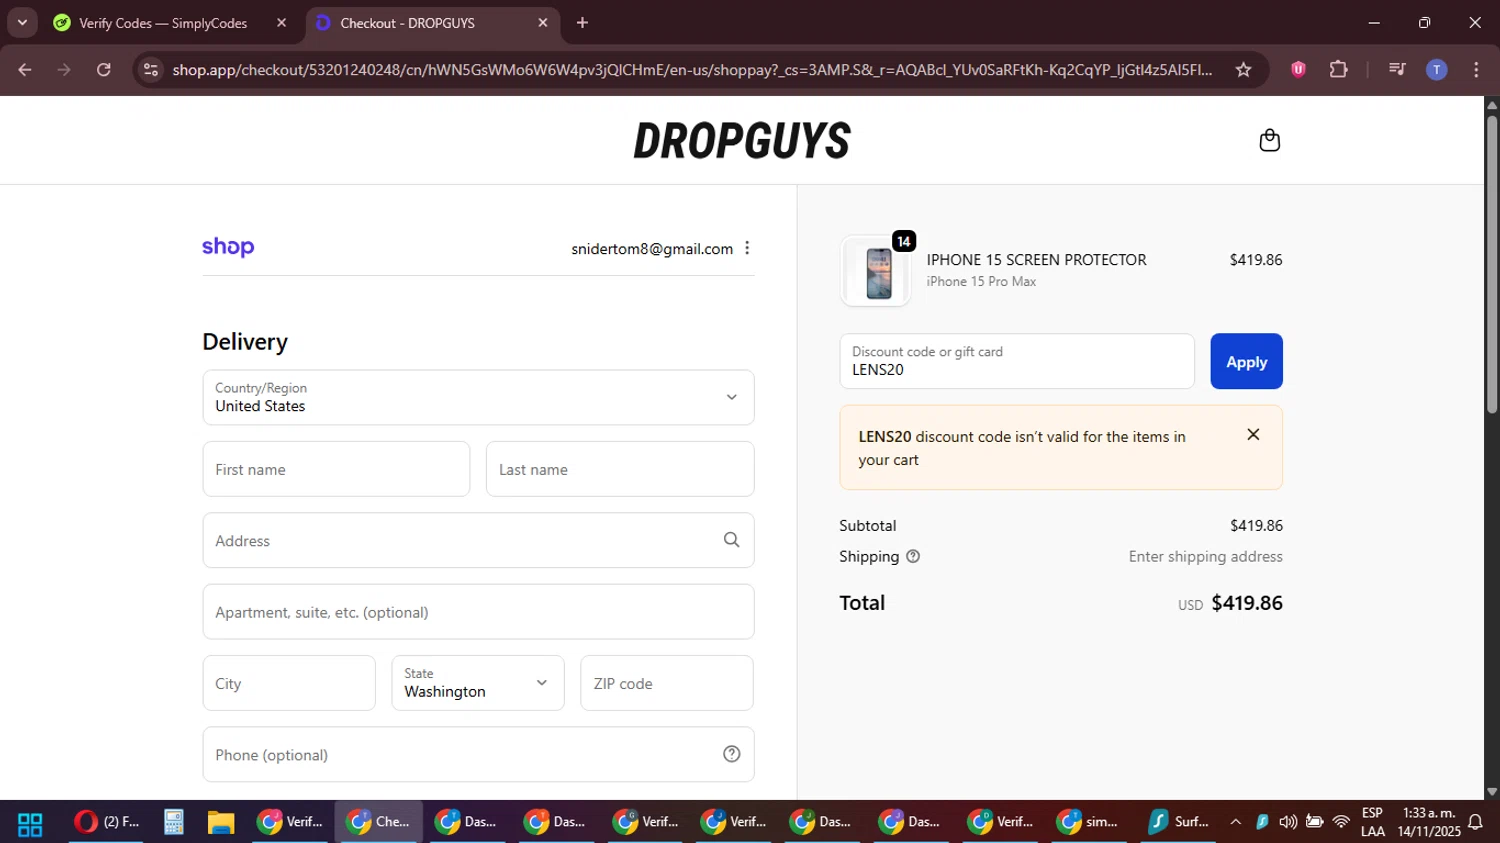Switch to the Verify Codes — SimplyCodes tab

(x=163, y=23)
